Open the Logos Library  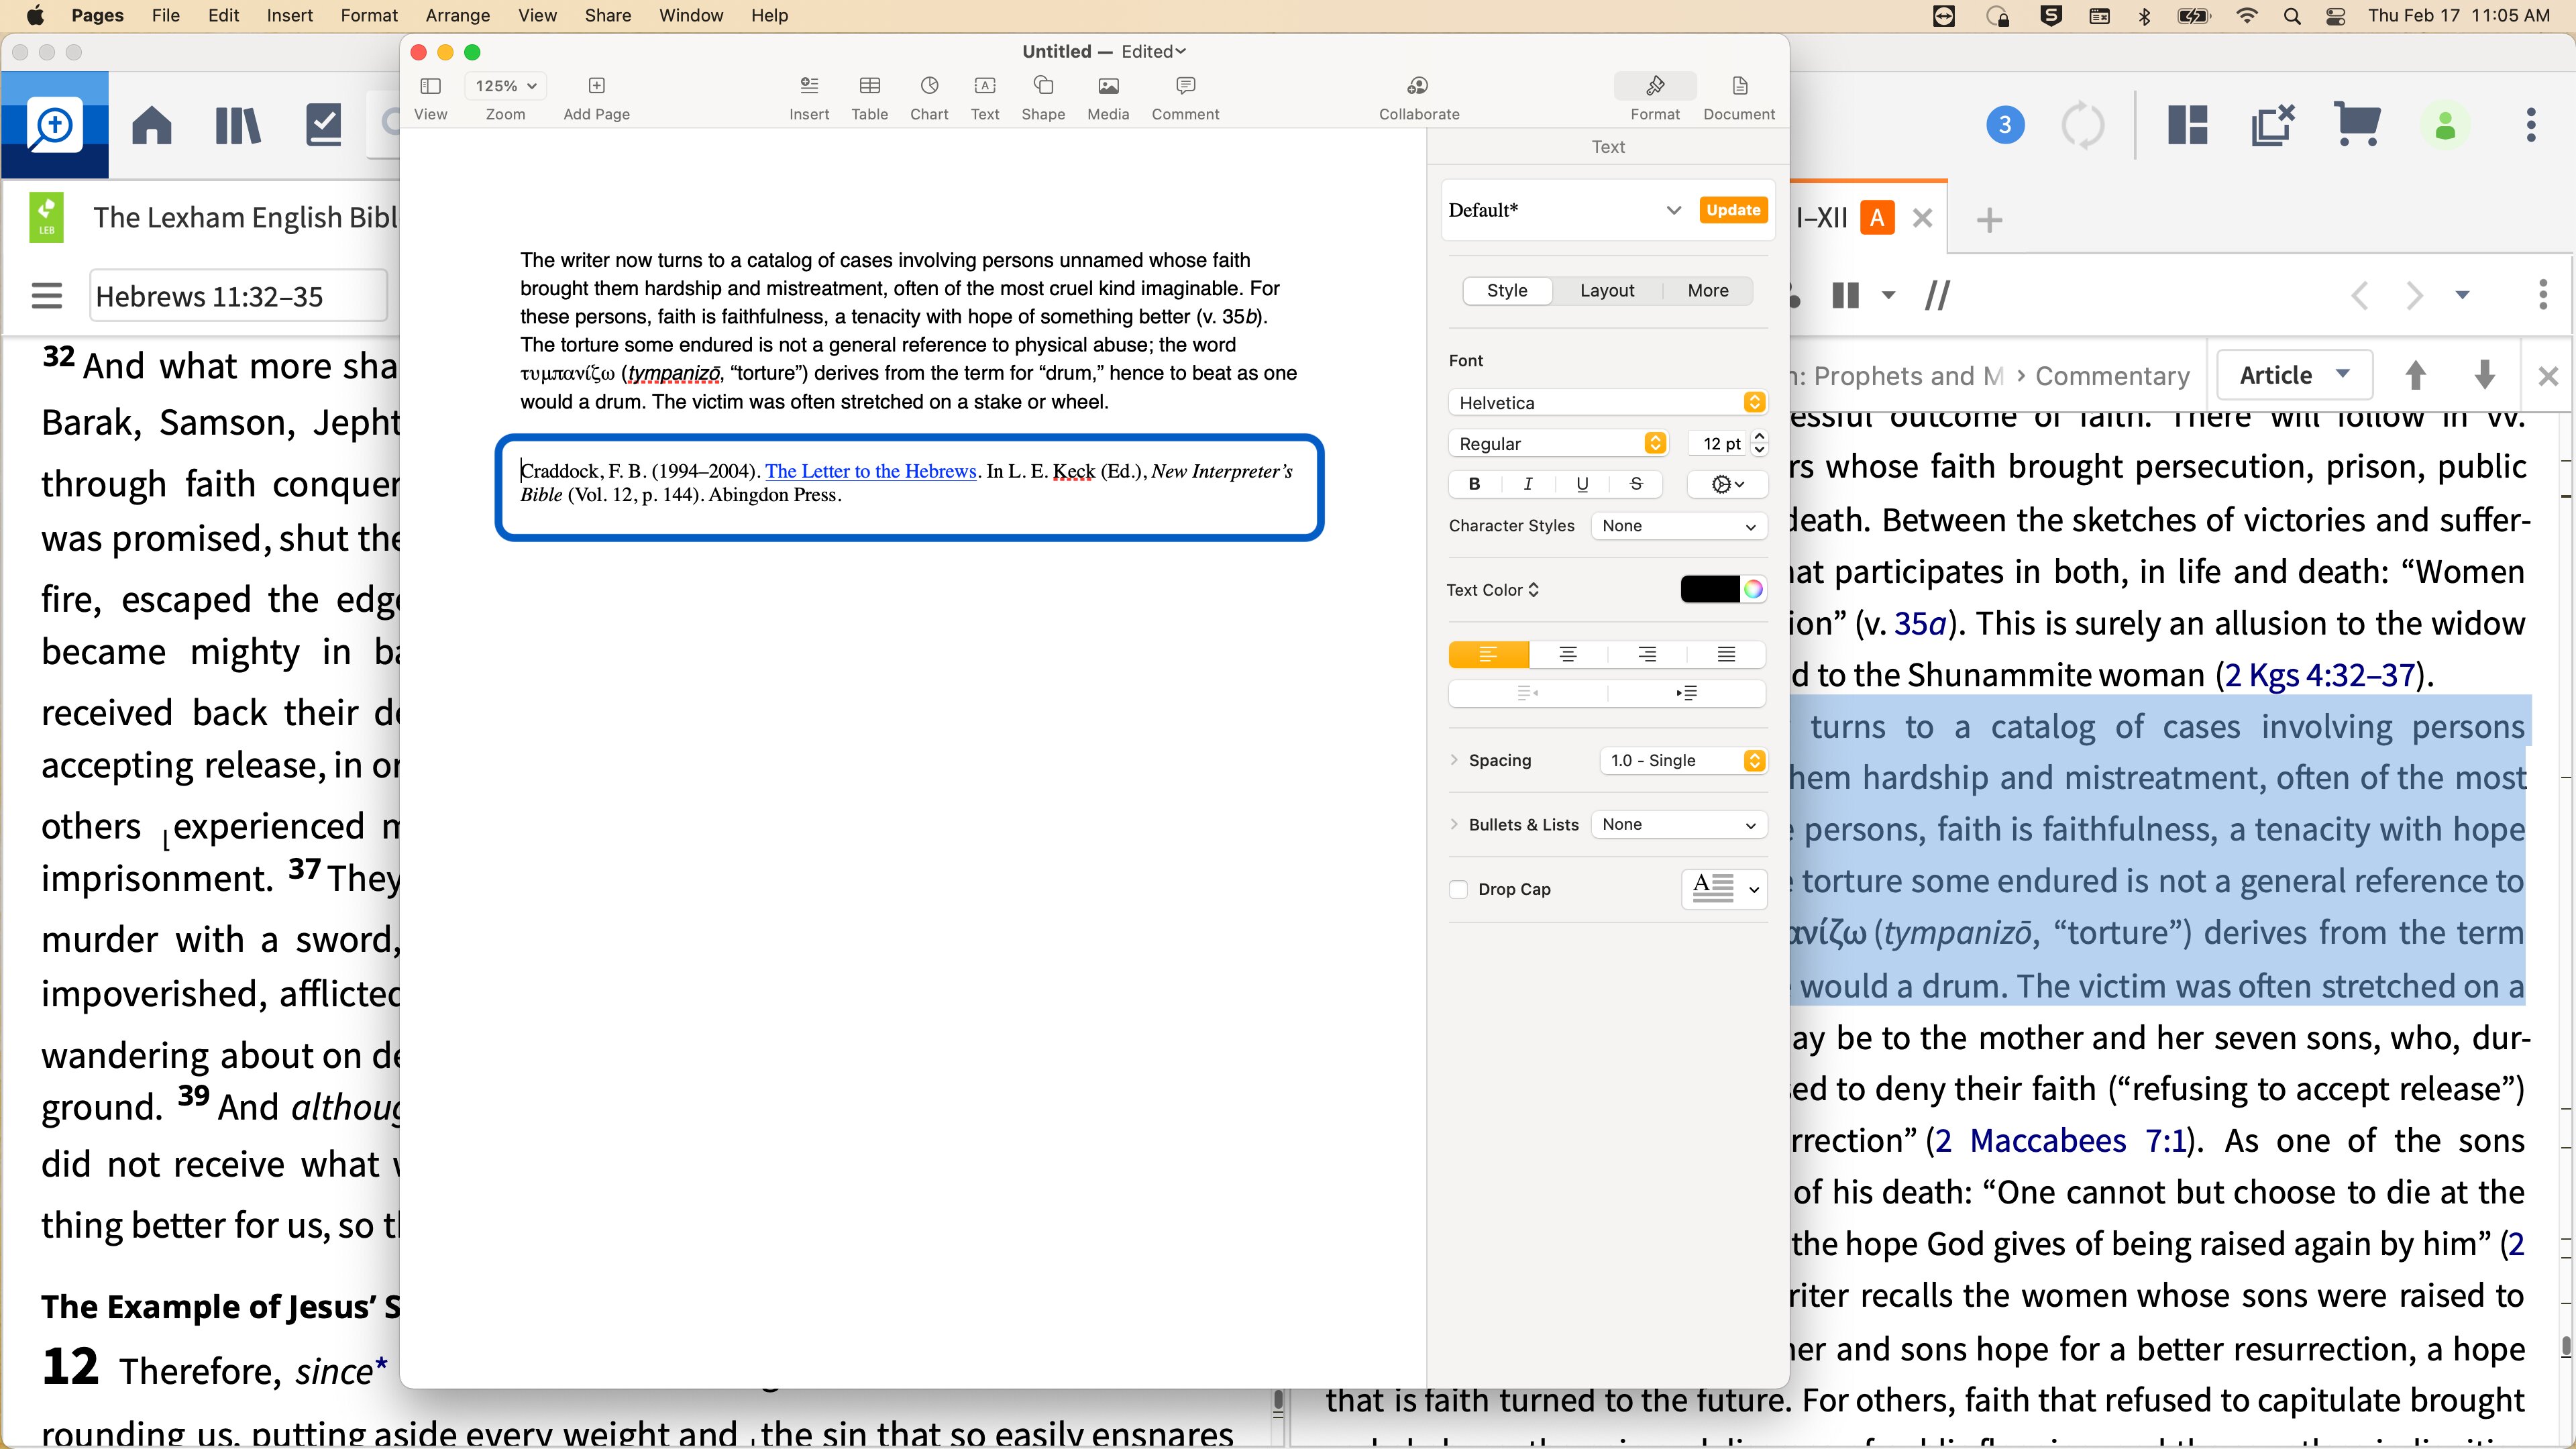[238, 125]
